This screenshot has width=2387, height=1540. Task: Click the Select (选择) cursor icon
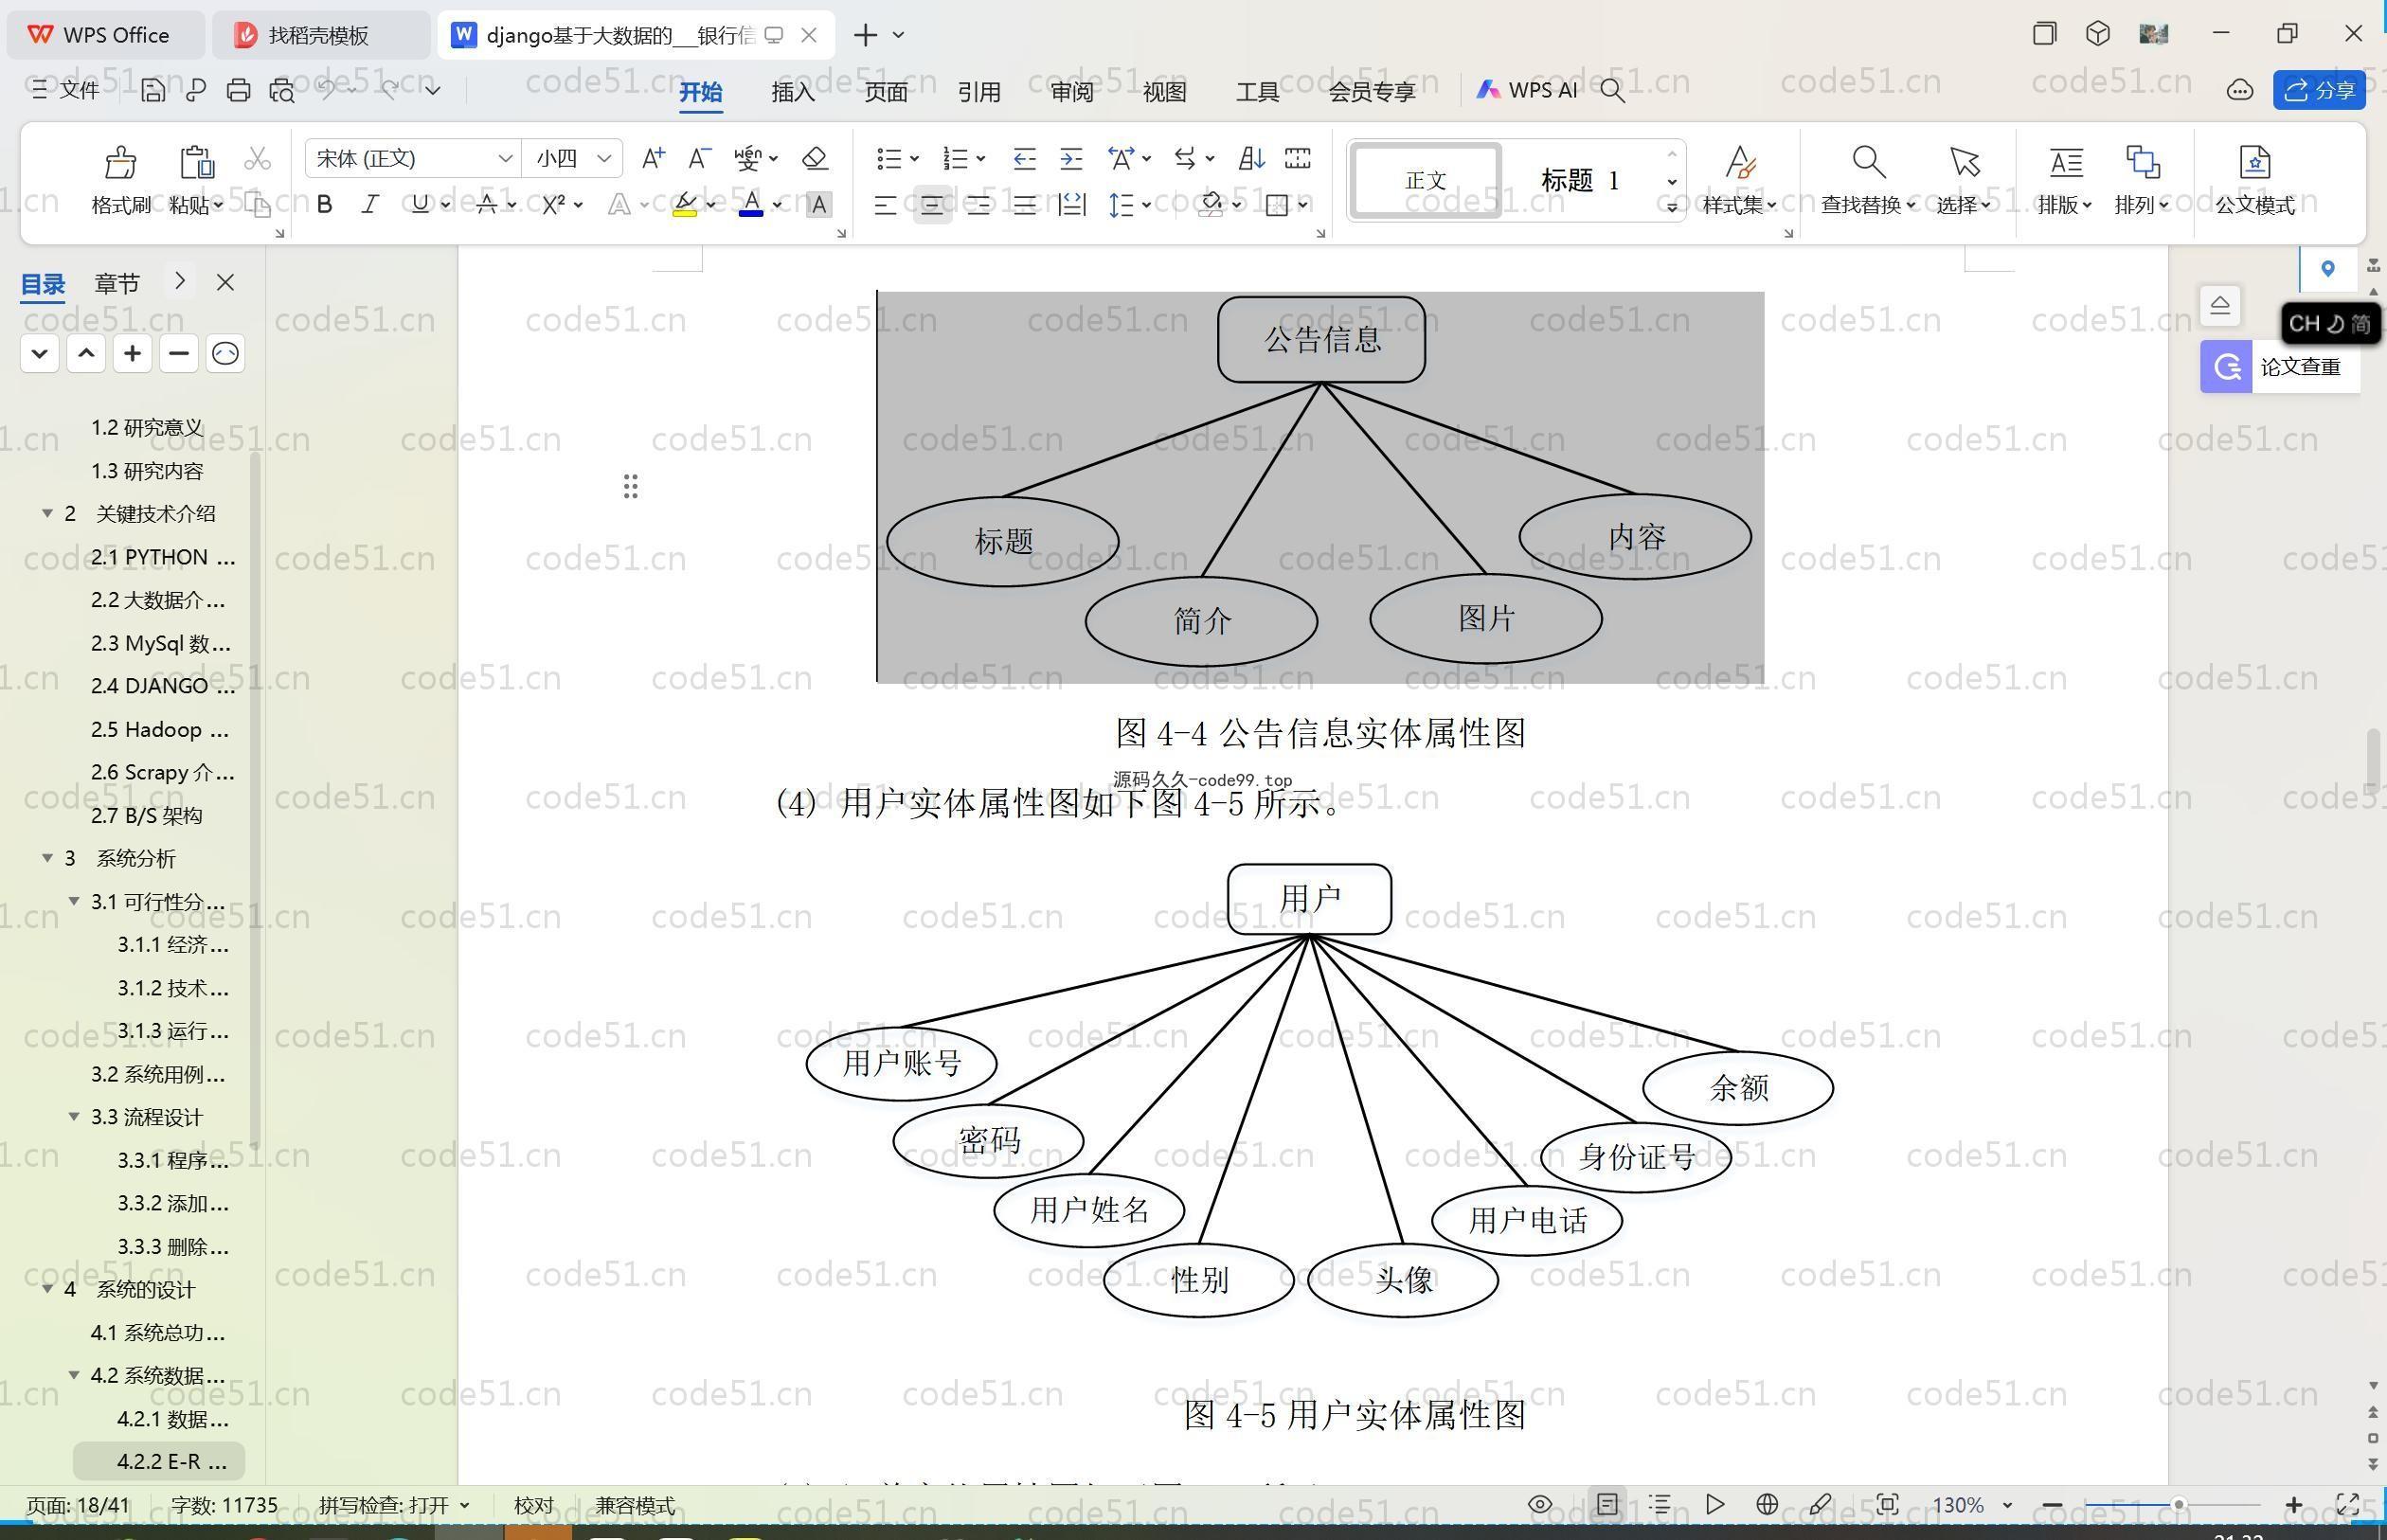(x=1964, y=162)
